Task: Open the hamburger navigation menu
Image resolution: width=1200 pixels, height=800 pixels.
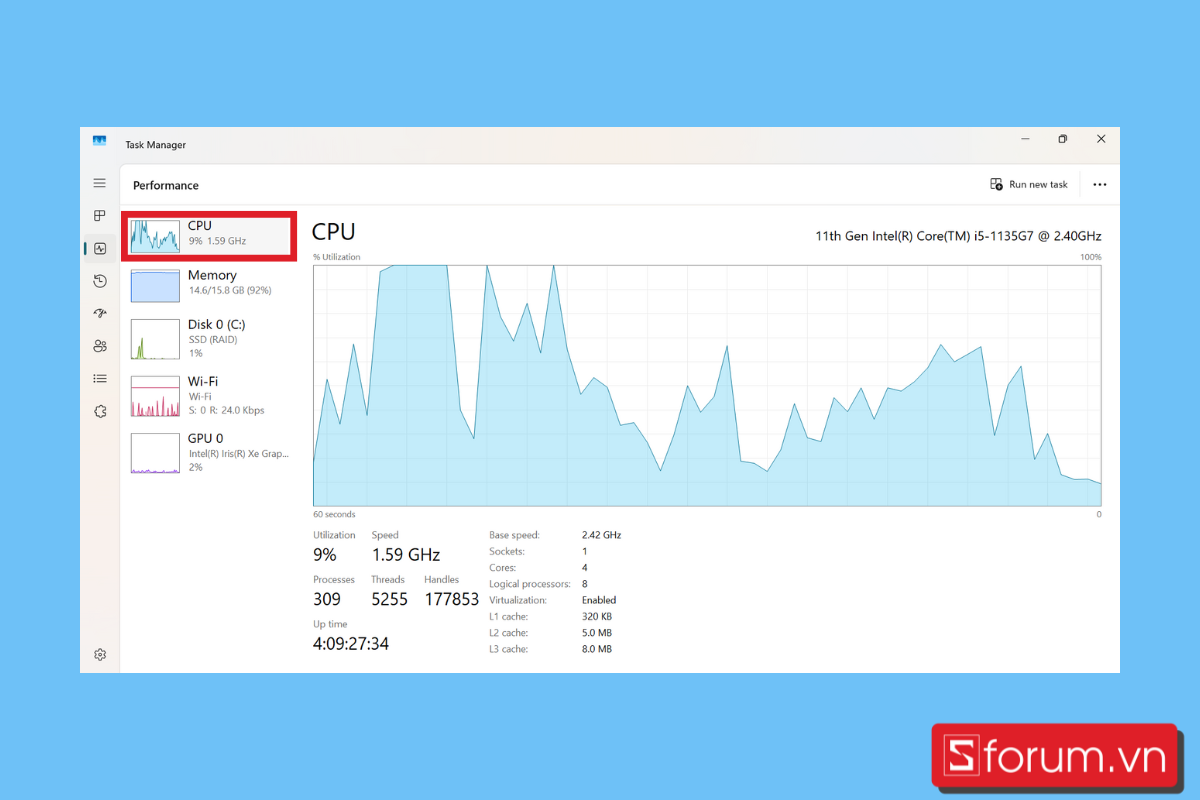Action: (x=100, y=183)
